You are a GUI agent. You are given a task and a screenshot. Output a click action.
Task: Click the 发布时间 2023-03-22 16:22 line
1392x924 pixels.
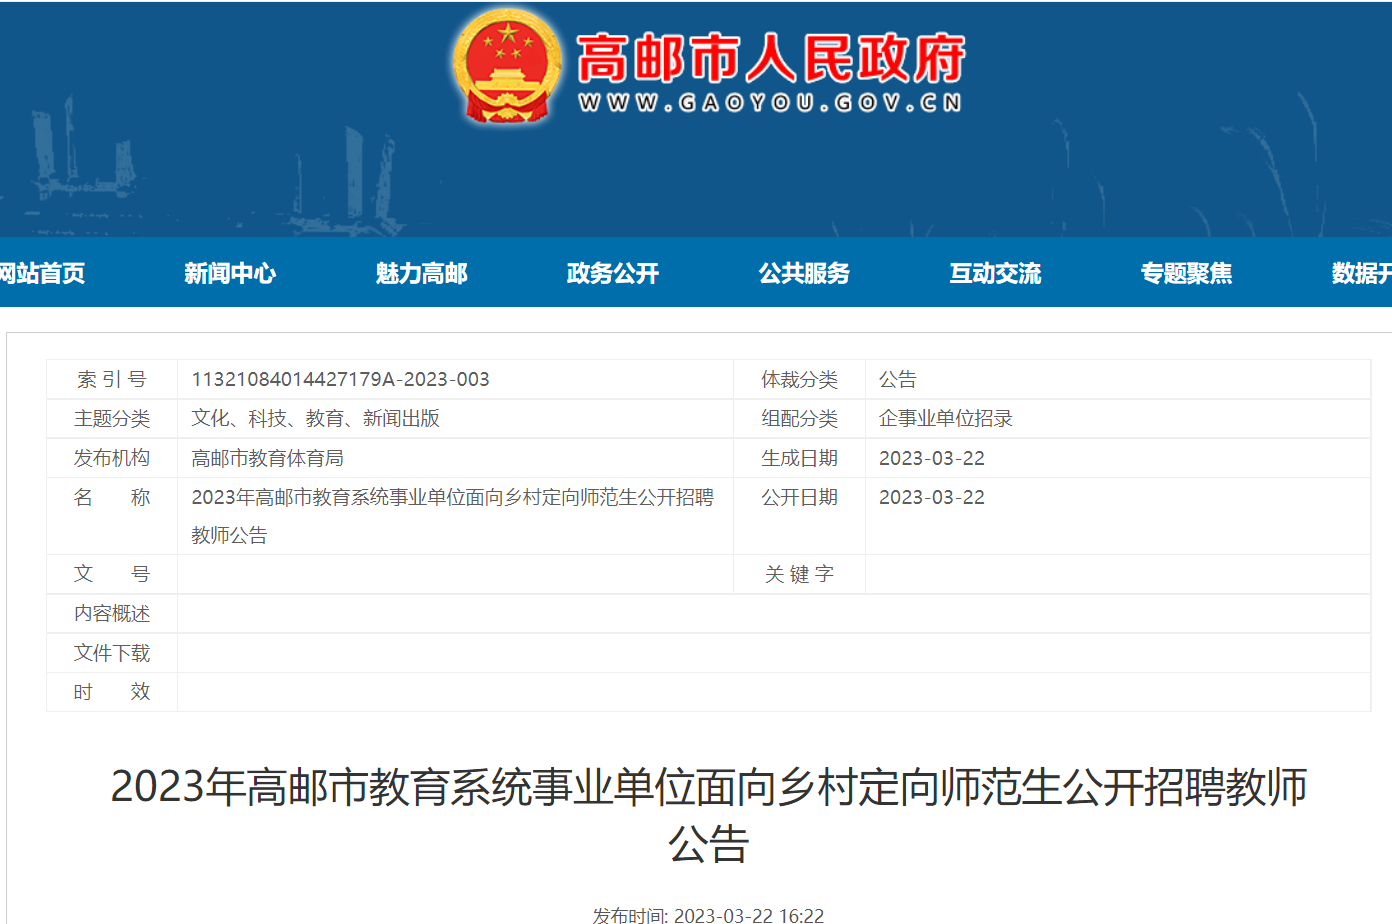click(709, 915)
